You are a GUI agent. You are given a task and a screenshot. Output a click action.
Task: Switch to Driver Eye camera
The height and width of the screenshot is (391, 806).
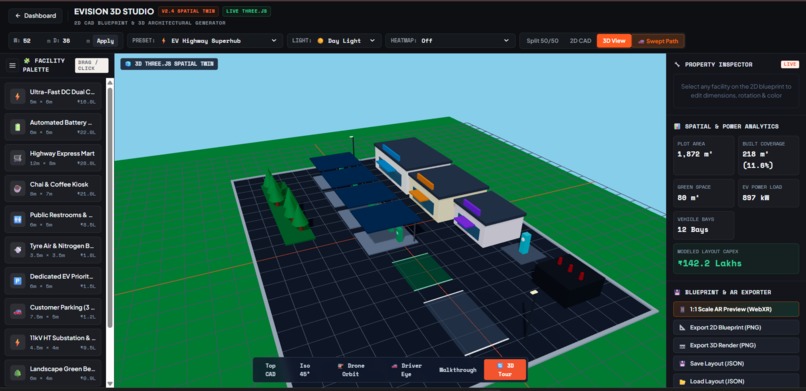[407, 370]
